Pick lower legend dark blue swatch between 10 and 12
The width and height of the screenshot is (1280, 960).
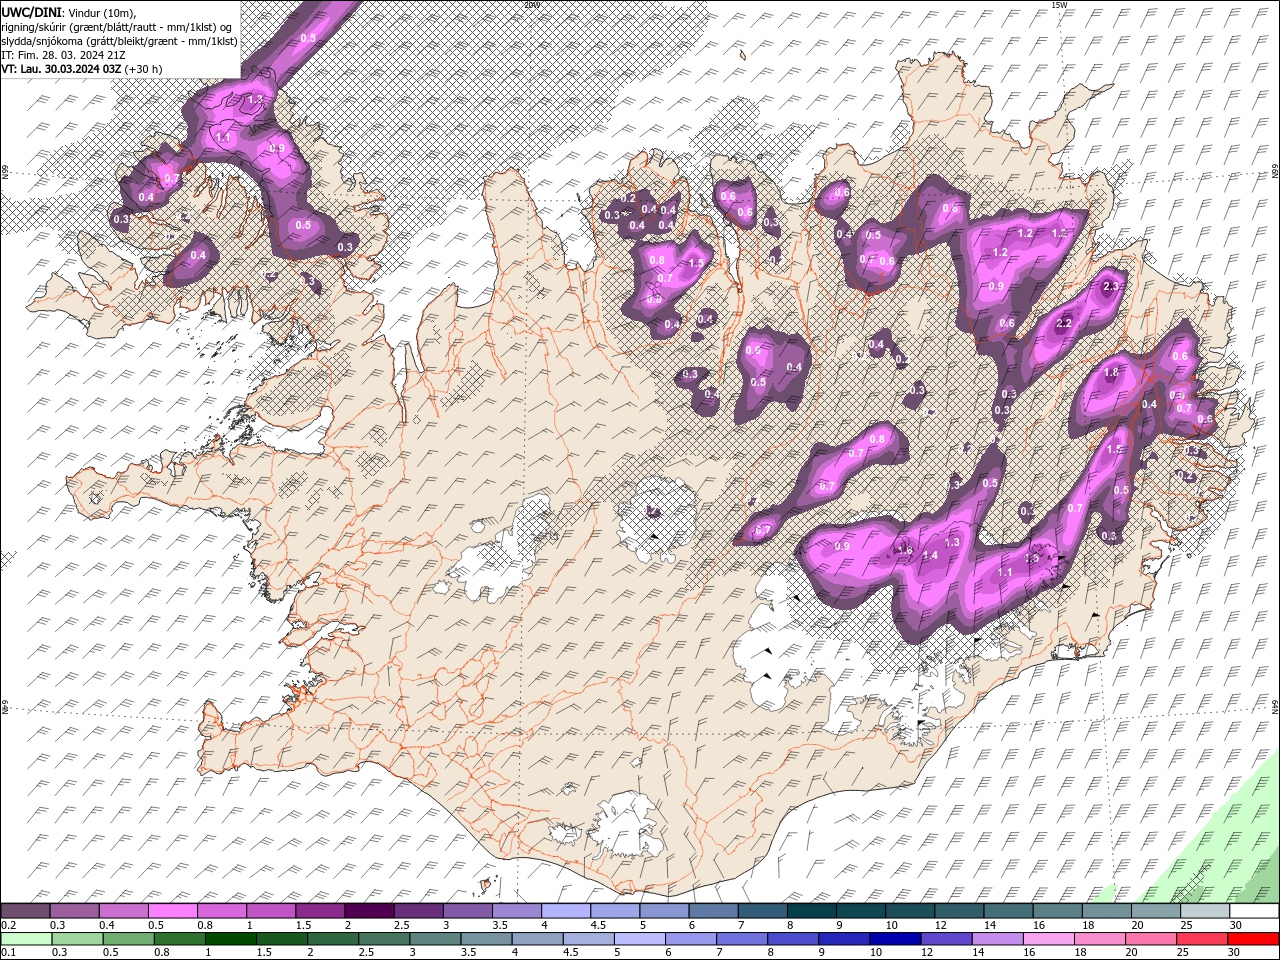click(895, 939)
